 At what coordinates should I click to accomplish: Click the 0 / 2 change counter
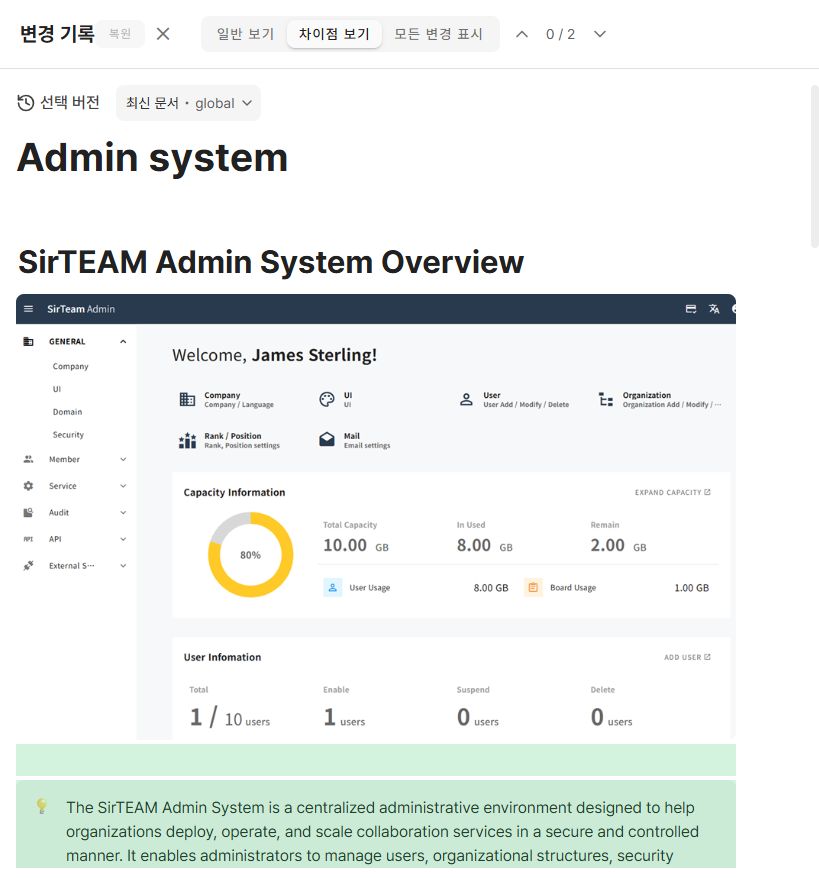[x=560, y=34]
